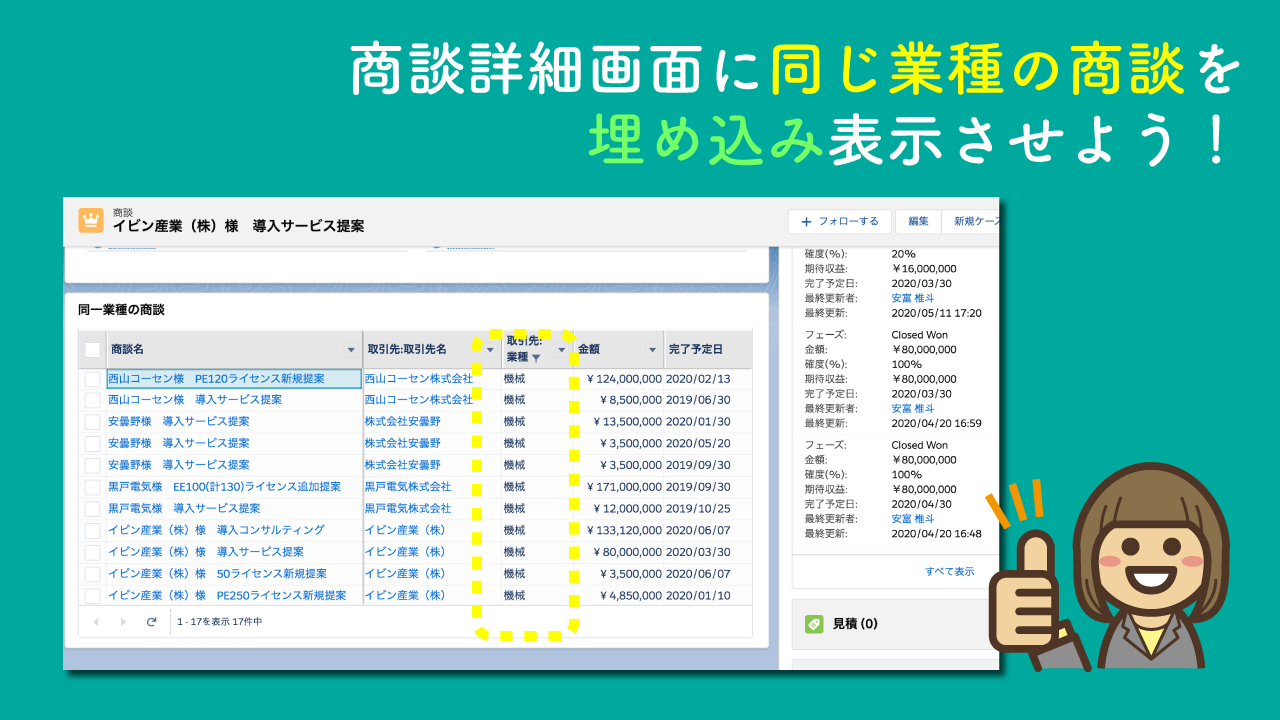
Task: Click the 商談名 column header text
Action: point(128,350)
